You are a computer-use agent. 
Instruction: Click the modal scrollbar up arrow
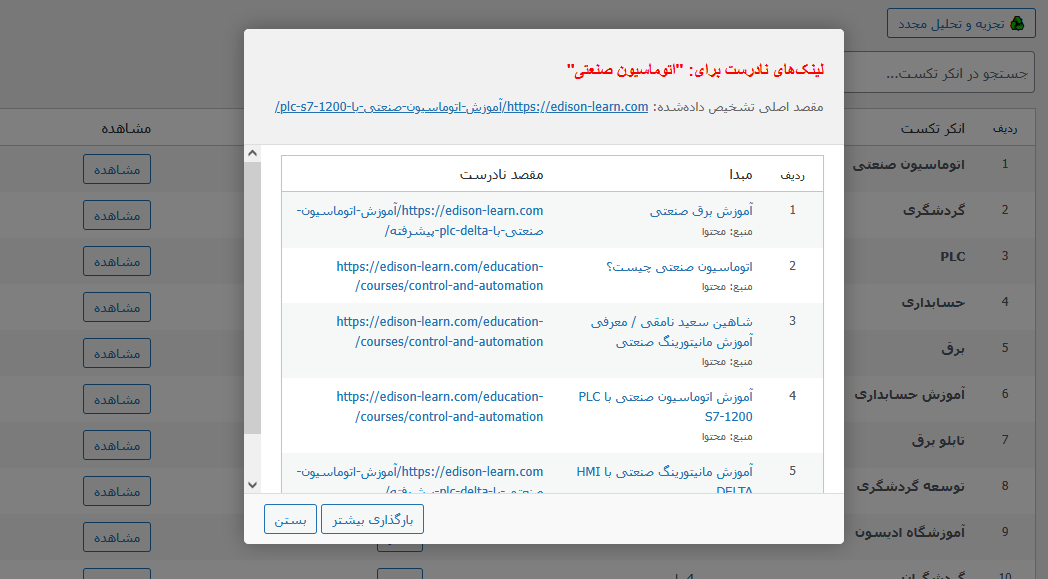click(x=252, y=155)
